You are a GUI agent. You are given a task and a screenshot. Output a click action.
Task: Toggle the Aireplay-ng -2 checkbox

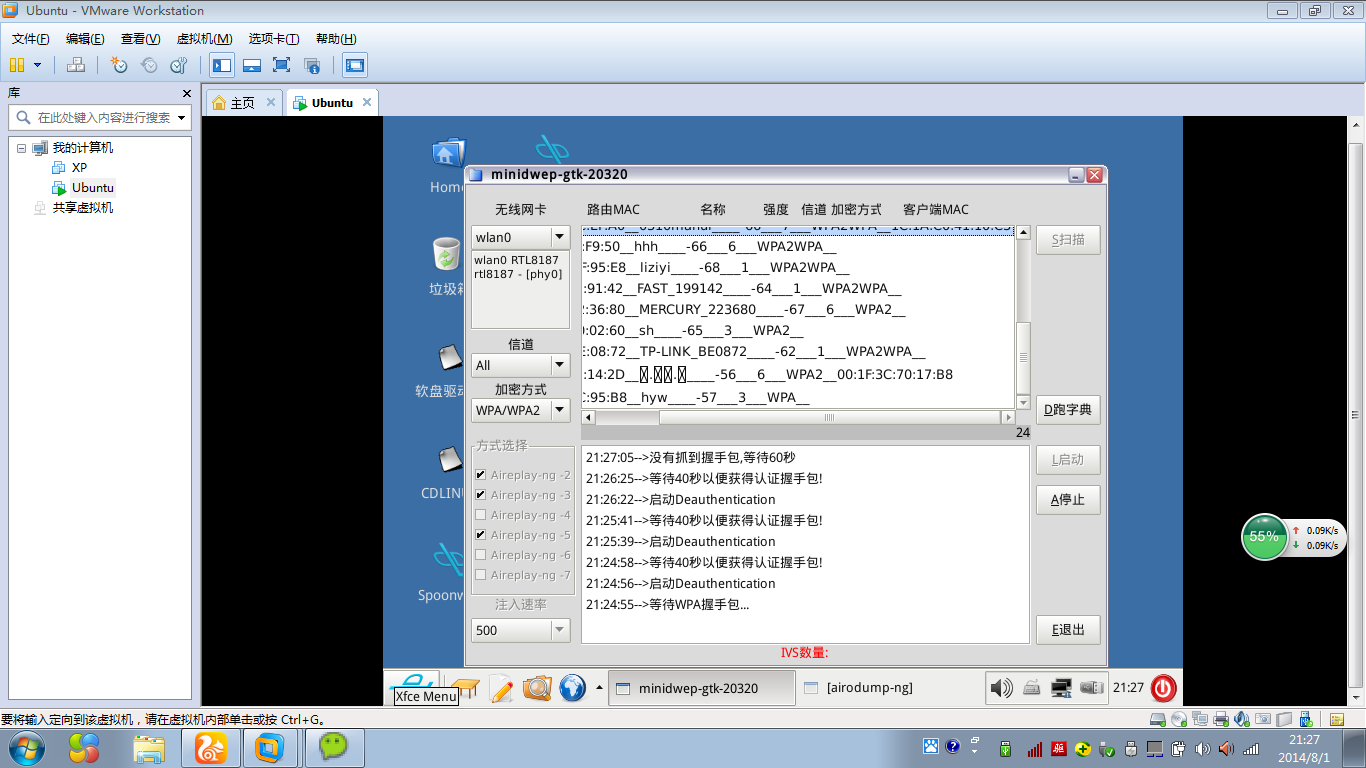(481, 475)
